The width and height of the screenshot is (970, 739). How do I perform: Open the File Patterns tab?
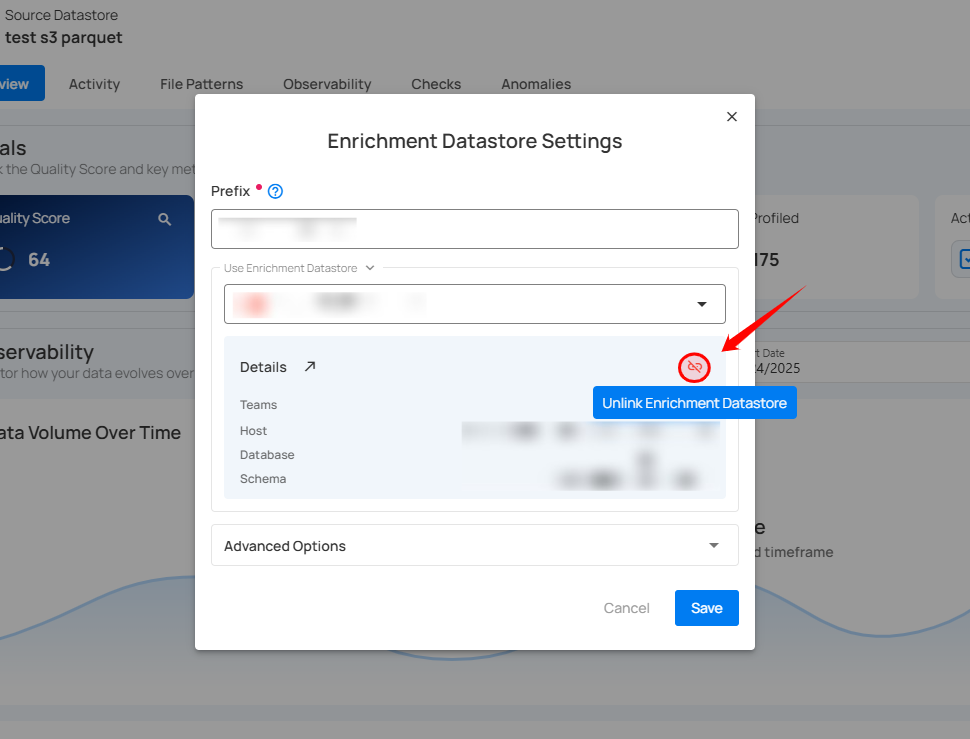pos(201,84)
